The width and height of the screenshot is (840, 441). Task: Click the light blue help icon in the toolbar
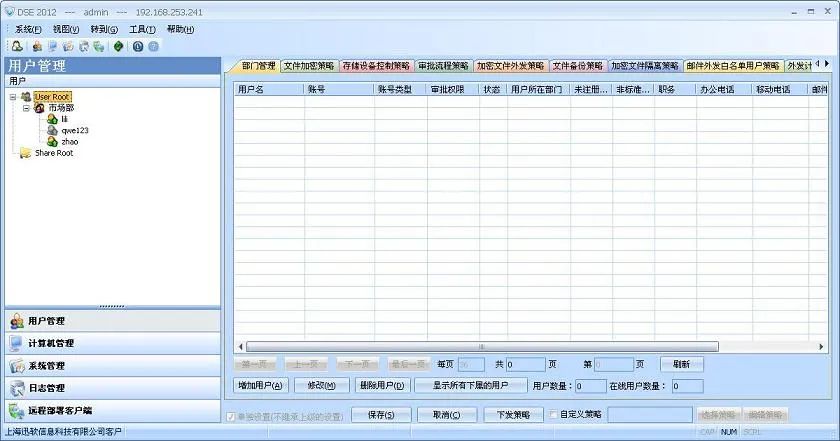click(x=154, y=47)
